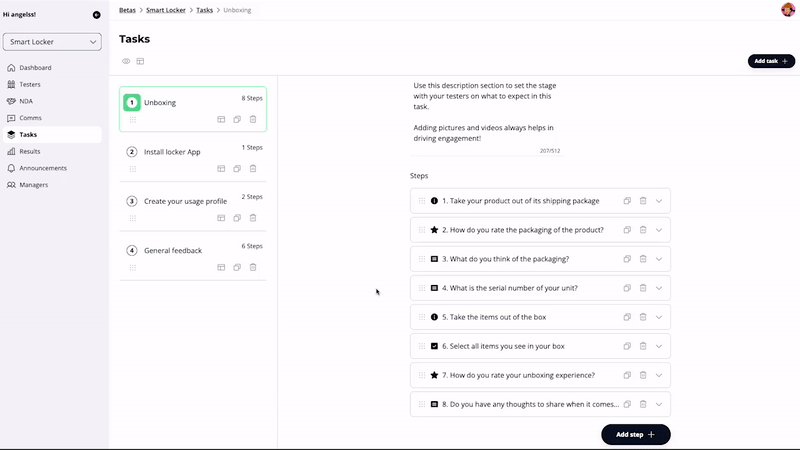Click the task description text field
800x450 pixels.
[486, 116]
